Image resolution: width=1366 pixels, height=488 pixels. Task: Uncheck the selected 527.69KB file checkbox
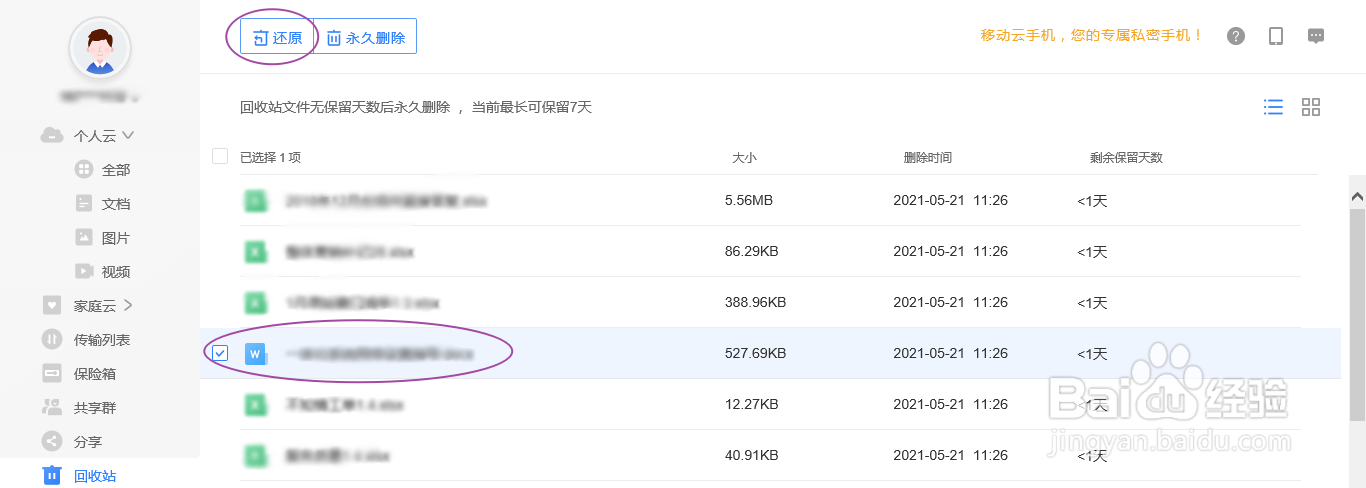220,353
